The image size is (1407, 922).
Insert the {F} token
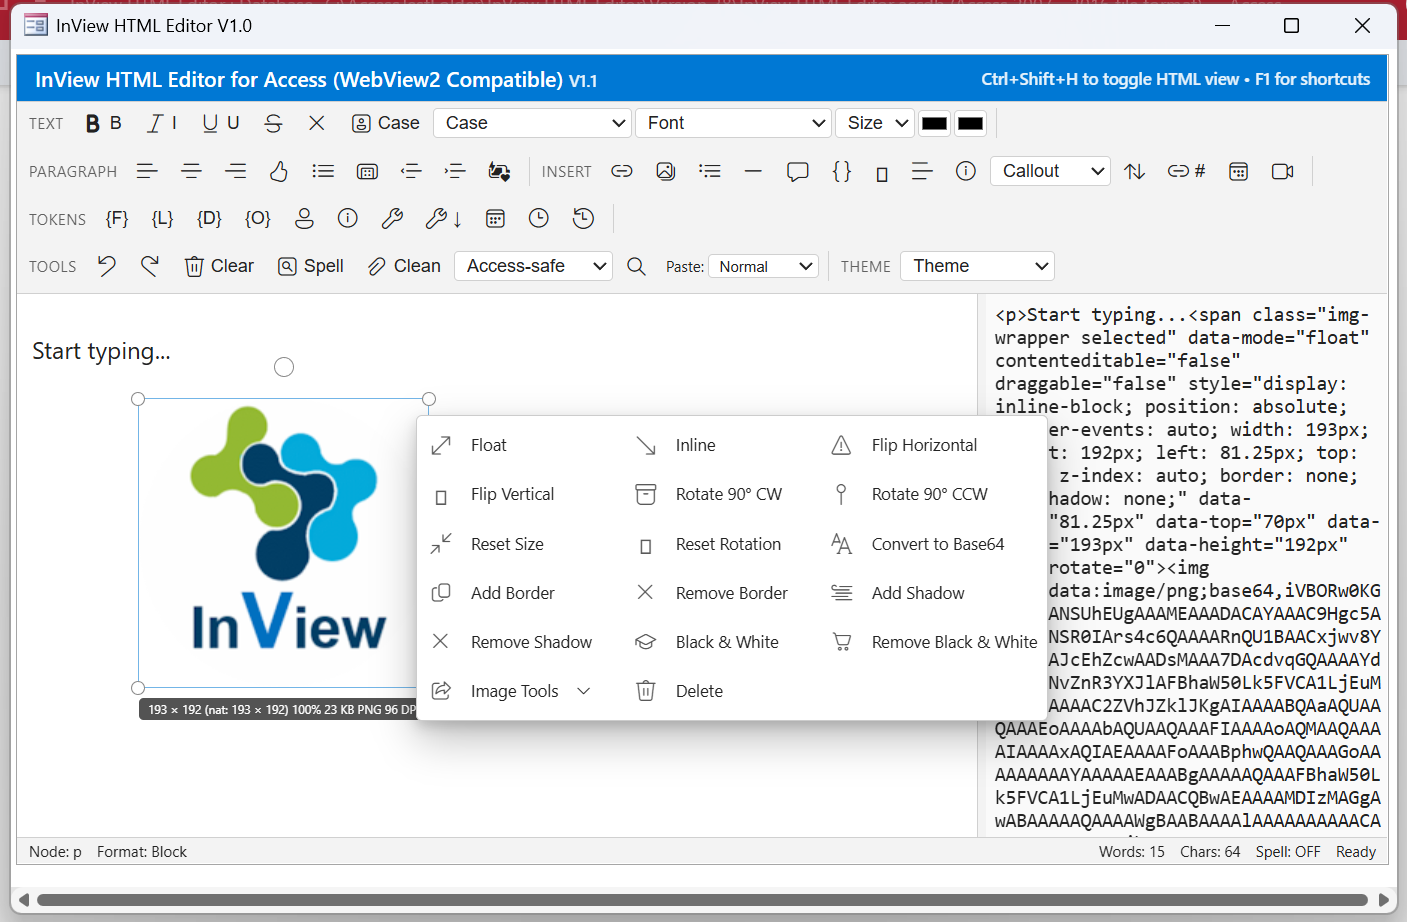click(x=117, y=218)
